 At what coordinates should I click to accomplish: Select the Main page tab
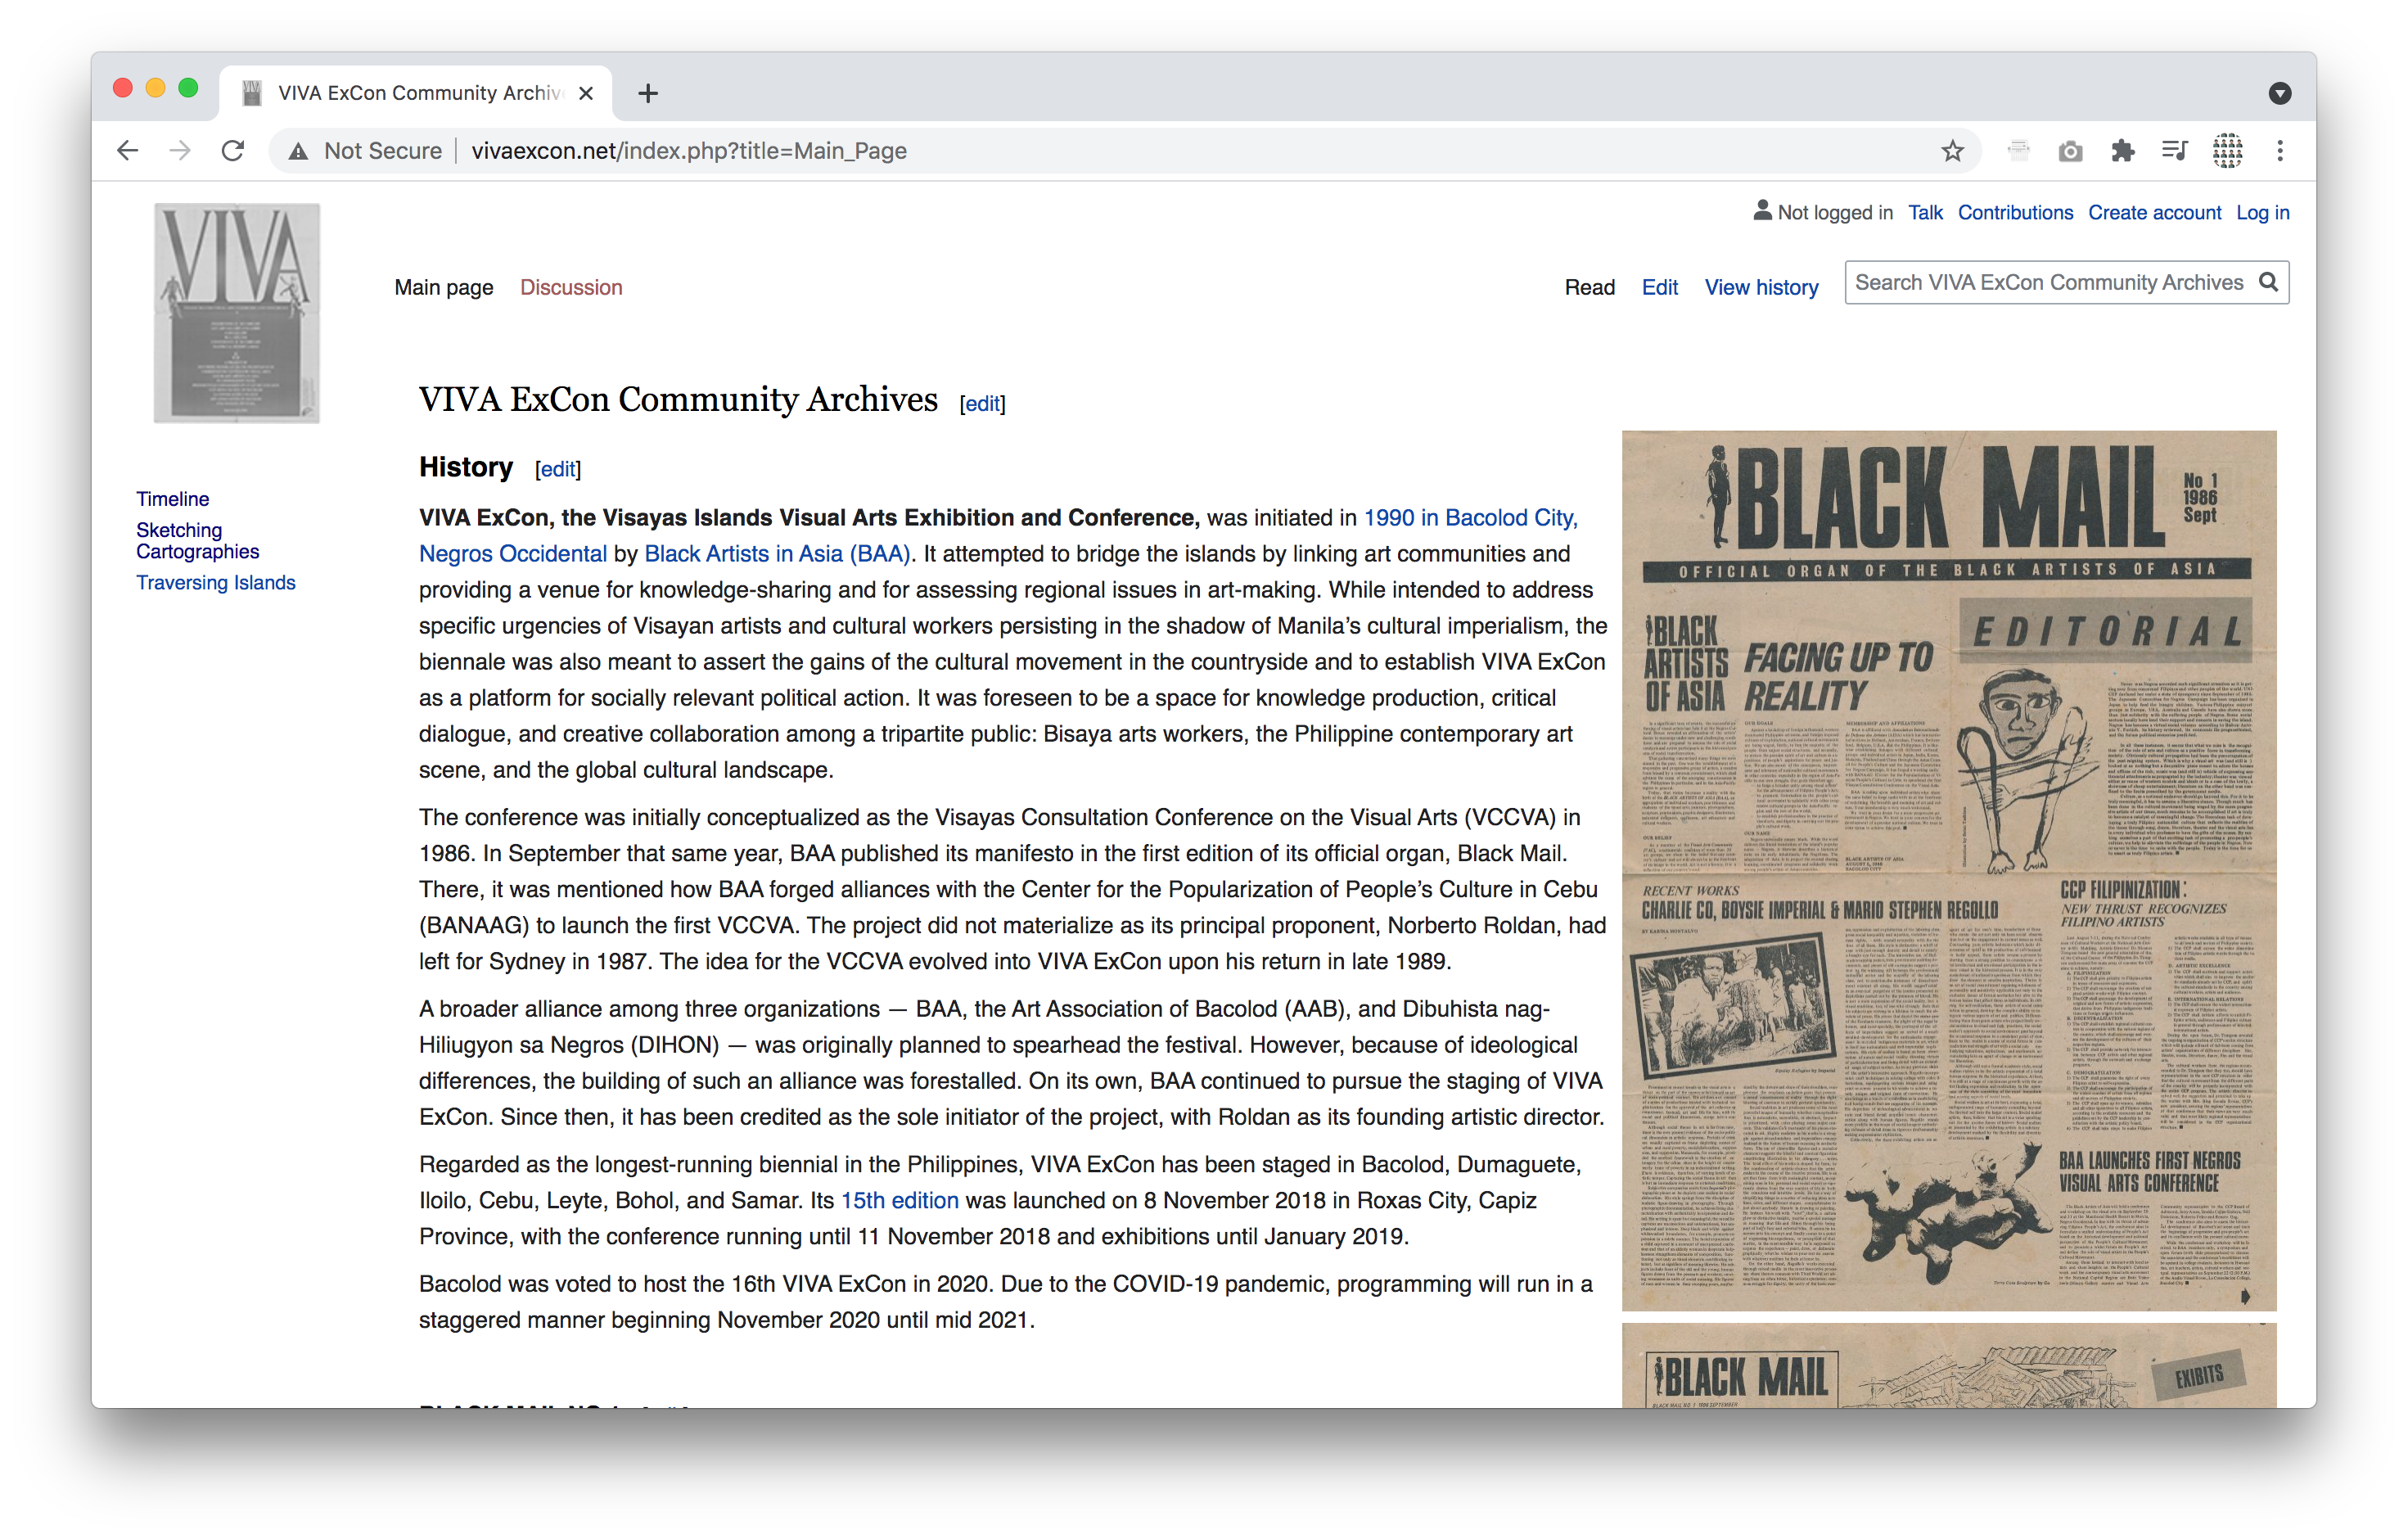tap(444, 288)
